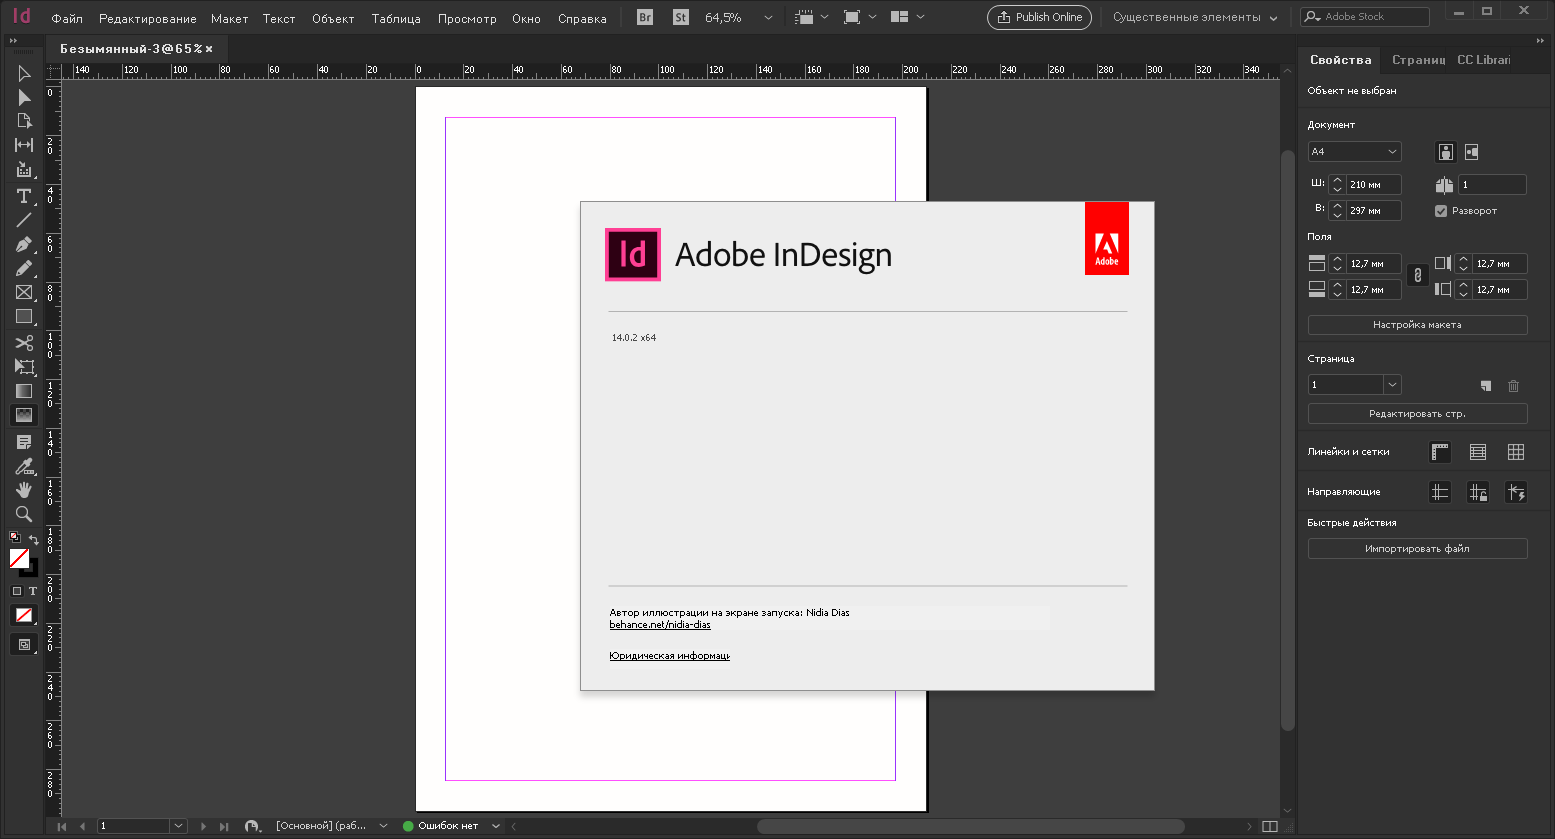Screen dimensions: 1555x839
Task: Click the delete page trash icon
Action: tap(1513, 386)
